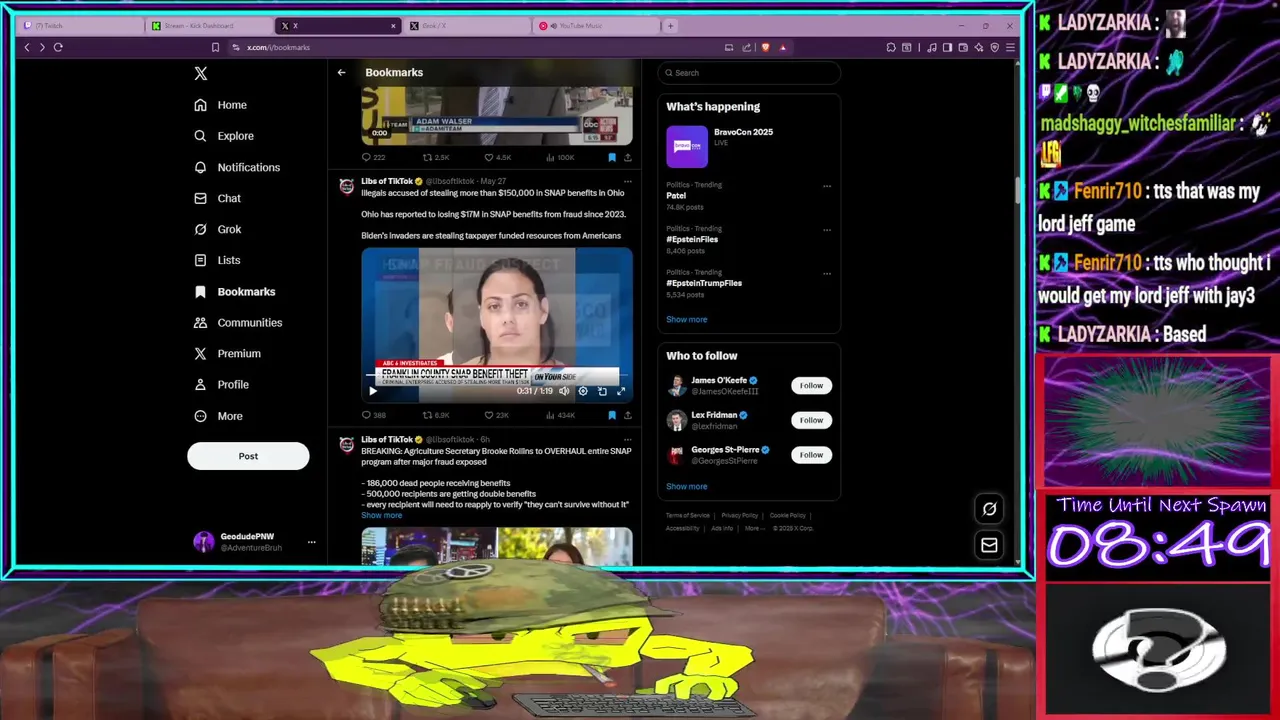Image resolution: width=1280 pixels, height=720 pixels.
Task: Toggle picture-in-picture on SNAP video
Action: [x=602, y=392]
